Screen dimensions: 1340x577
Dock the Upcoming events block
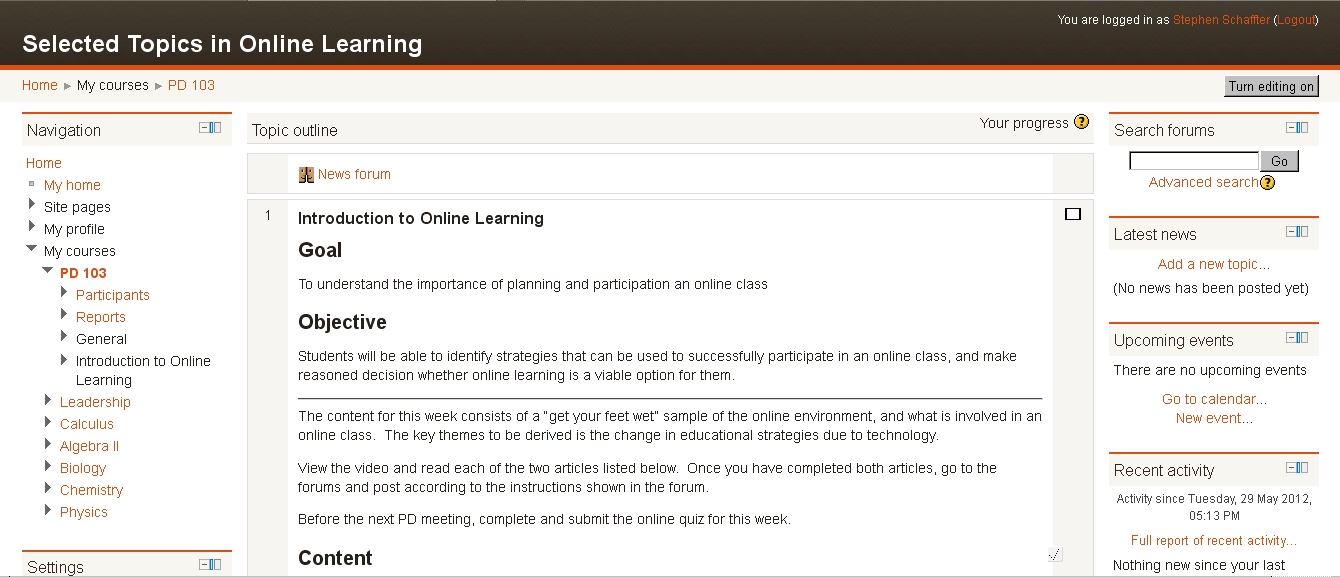pos(1302,338)
